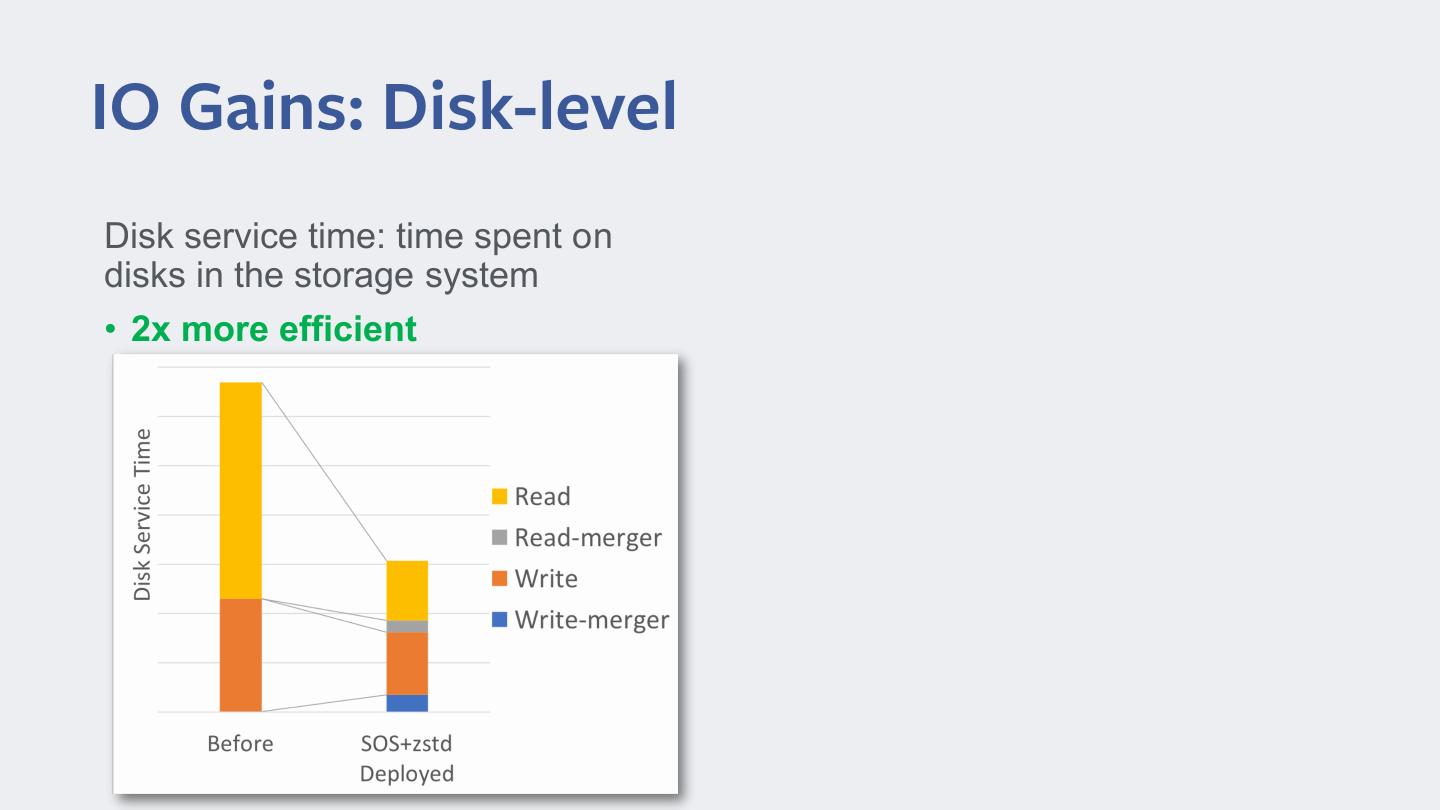Image resolution: width=1440 pixels, height=810 pixels.
Task: Click the orange Write legend swatch
Action: 499,578
